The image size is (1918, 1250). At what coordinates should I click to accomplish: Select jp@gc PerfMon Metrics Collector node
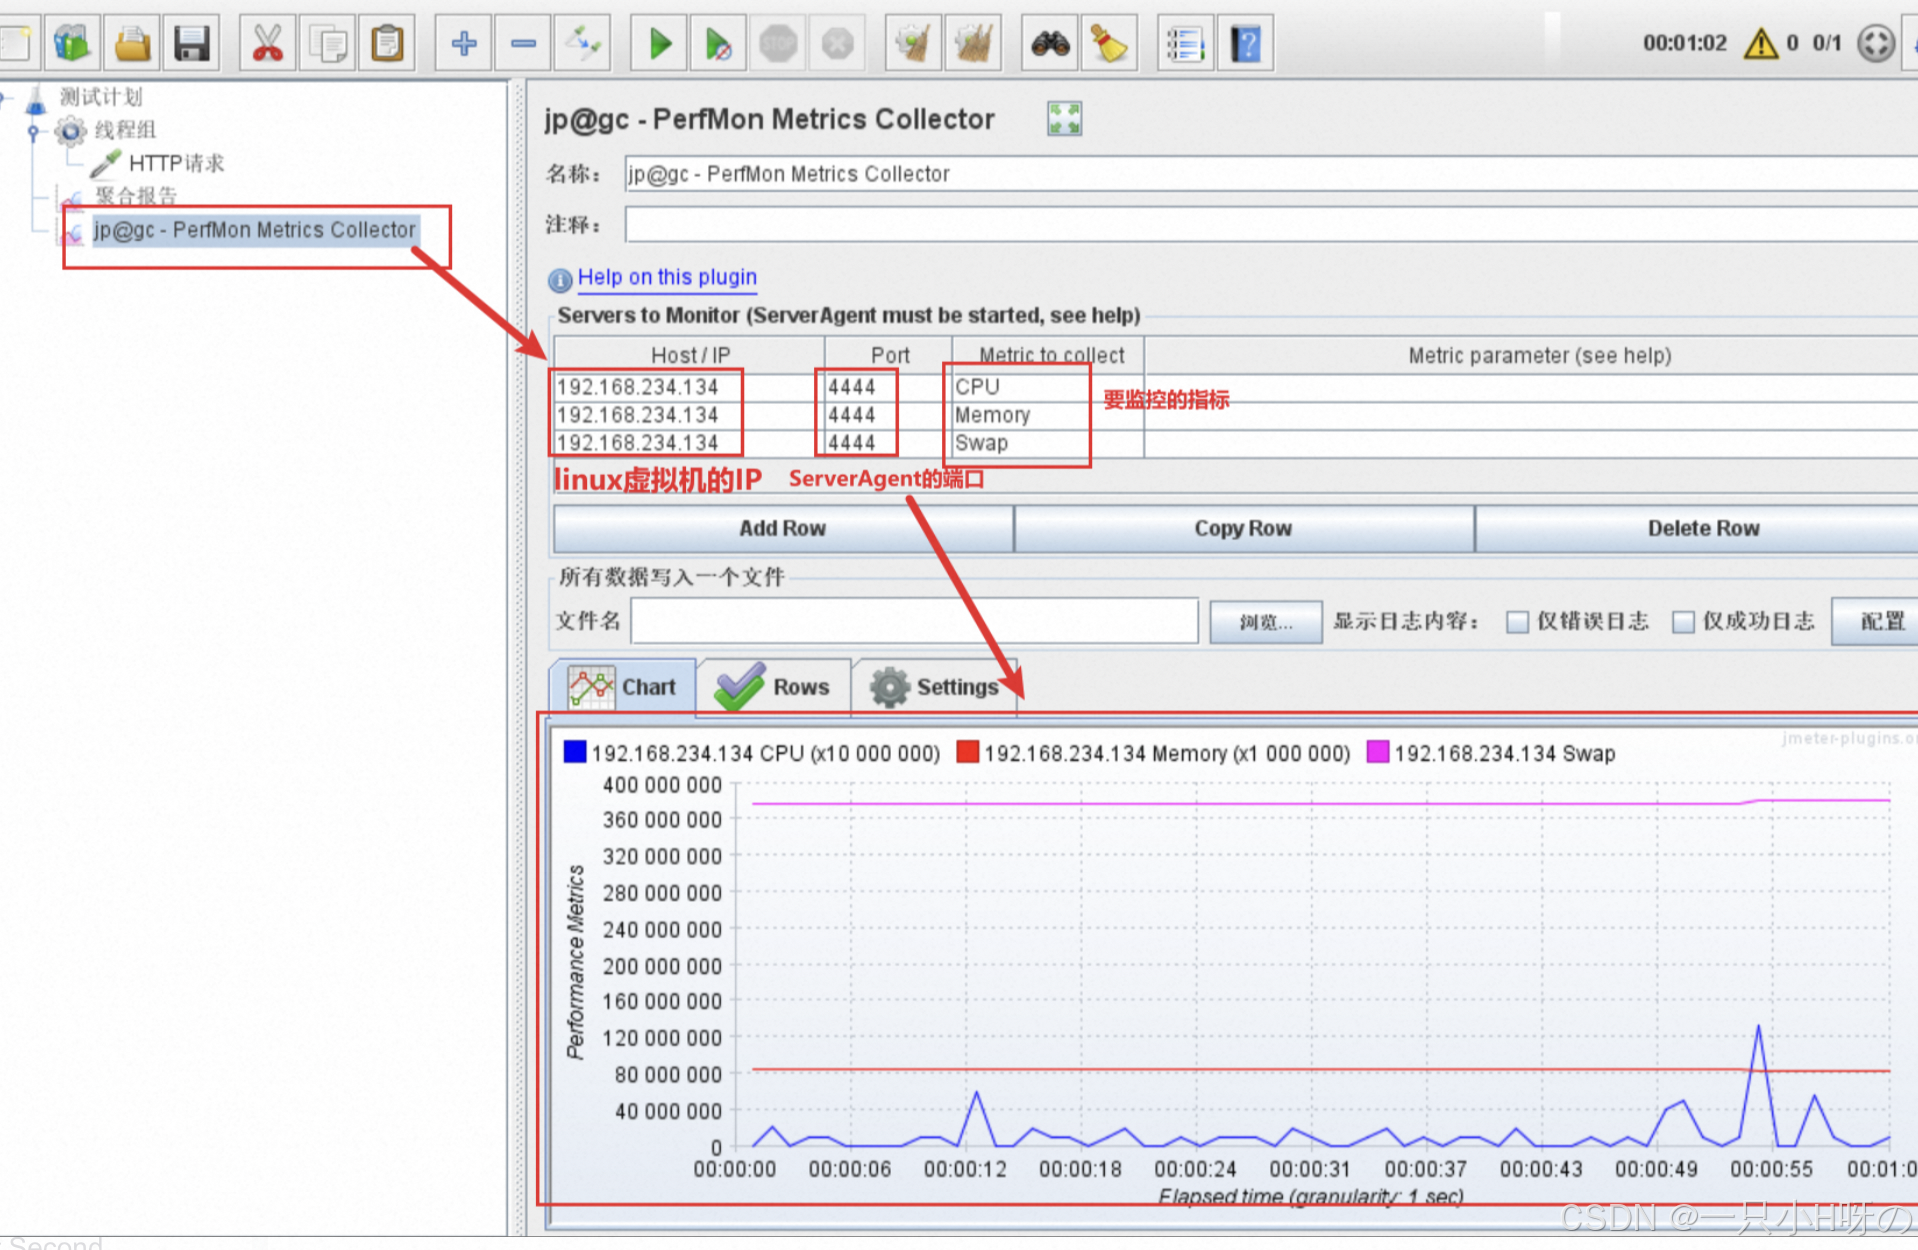[x=254, y=230]
